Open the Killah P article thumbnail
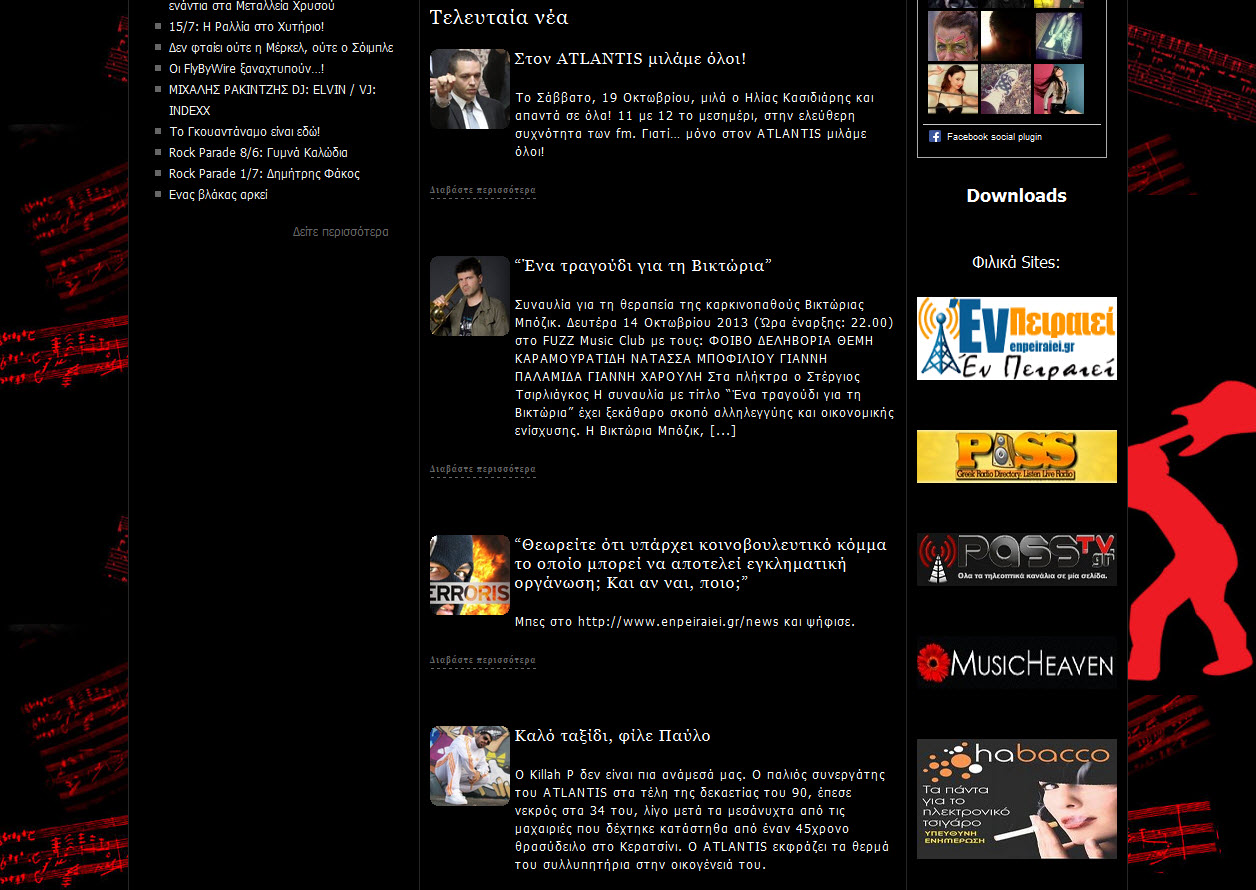Image resolution: width=1256 pixels, height=890 pixels. 469,766
